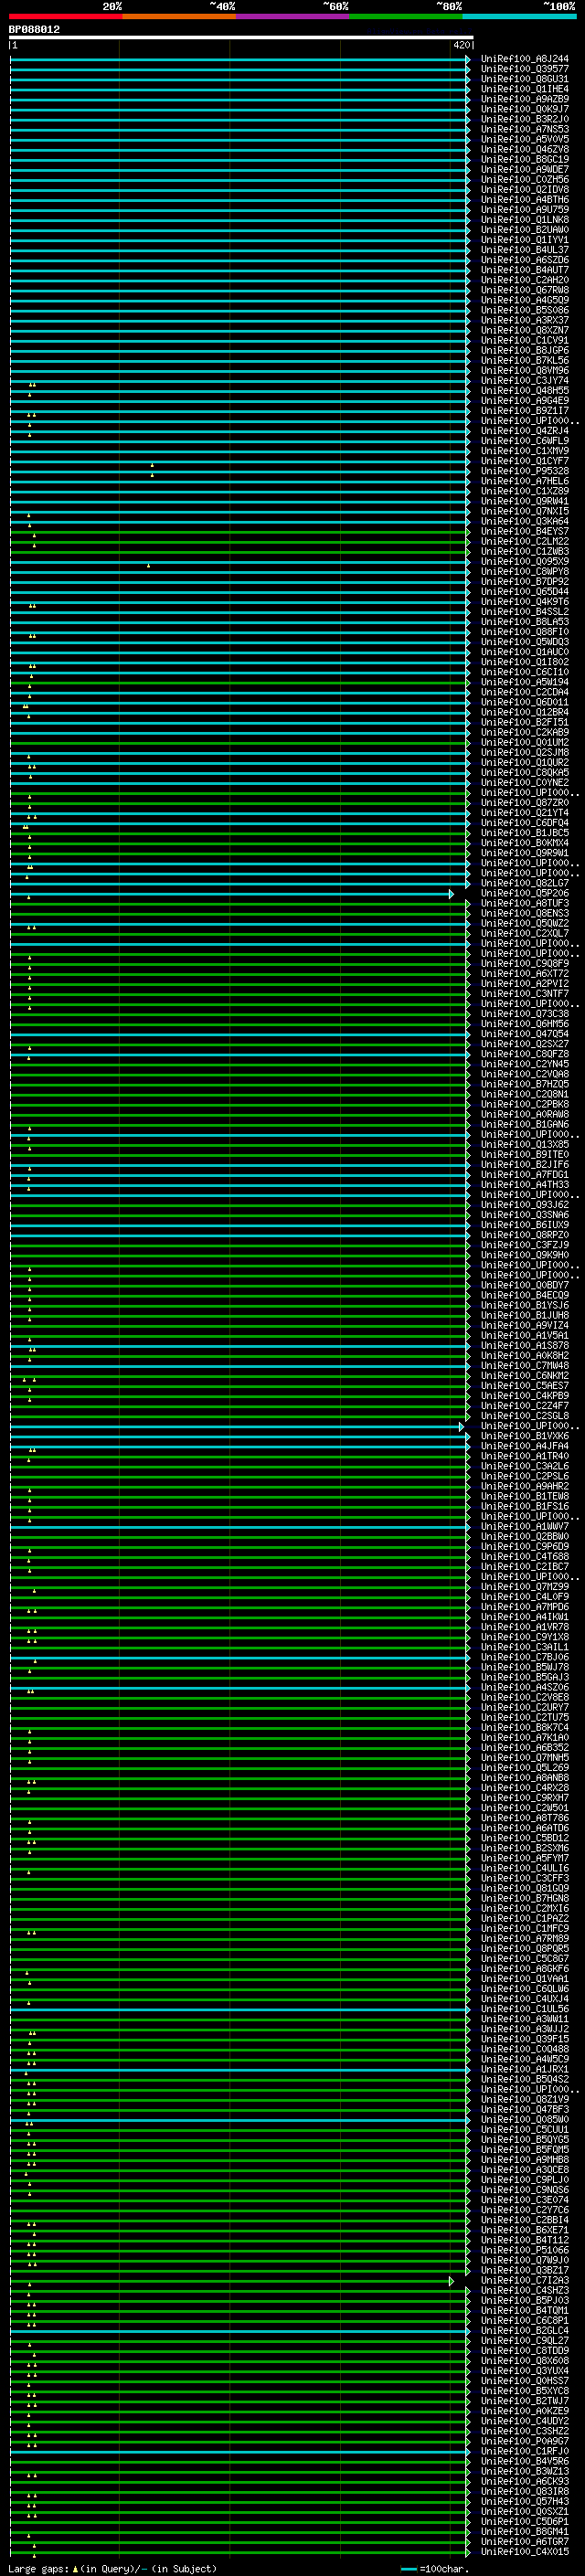Screen dimensions: 585x2576
Task: Click the cyan =100char scale legend line
Action: click(408, 2568)
